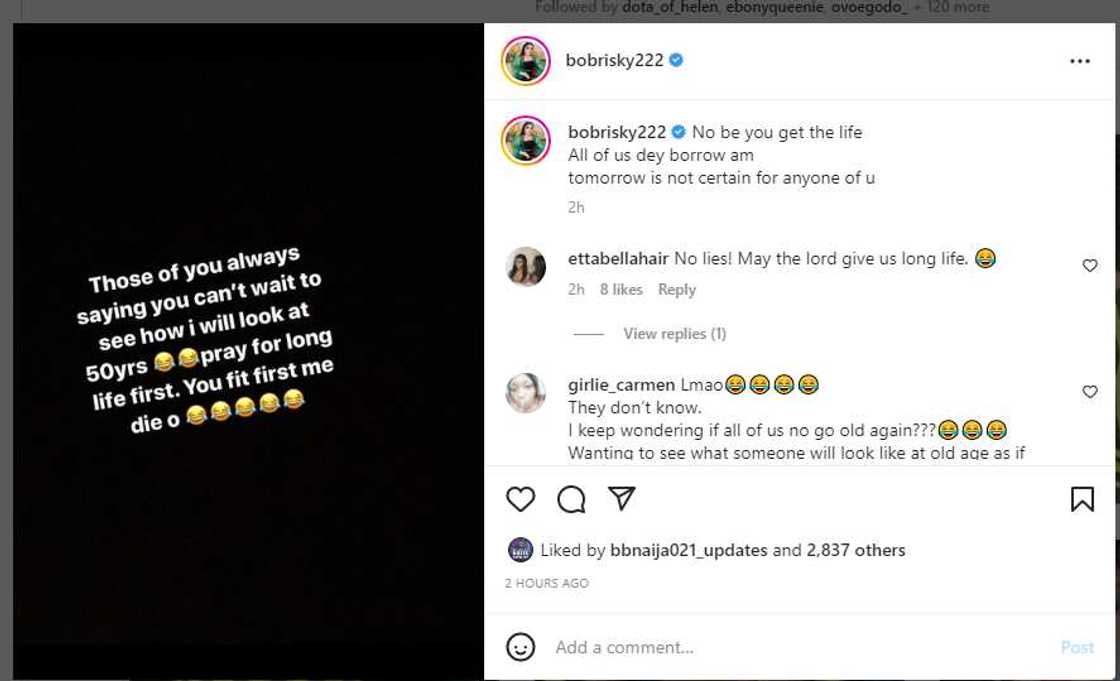This screenshot has width=1120, height=681.
Task: Click '2,837 others' to view likers
Action: click(x=855, y=549)
